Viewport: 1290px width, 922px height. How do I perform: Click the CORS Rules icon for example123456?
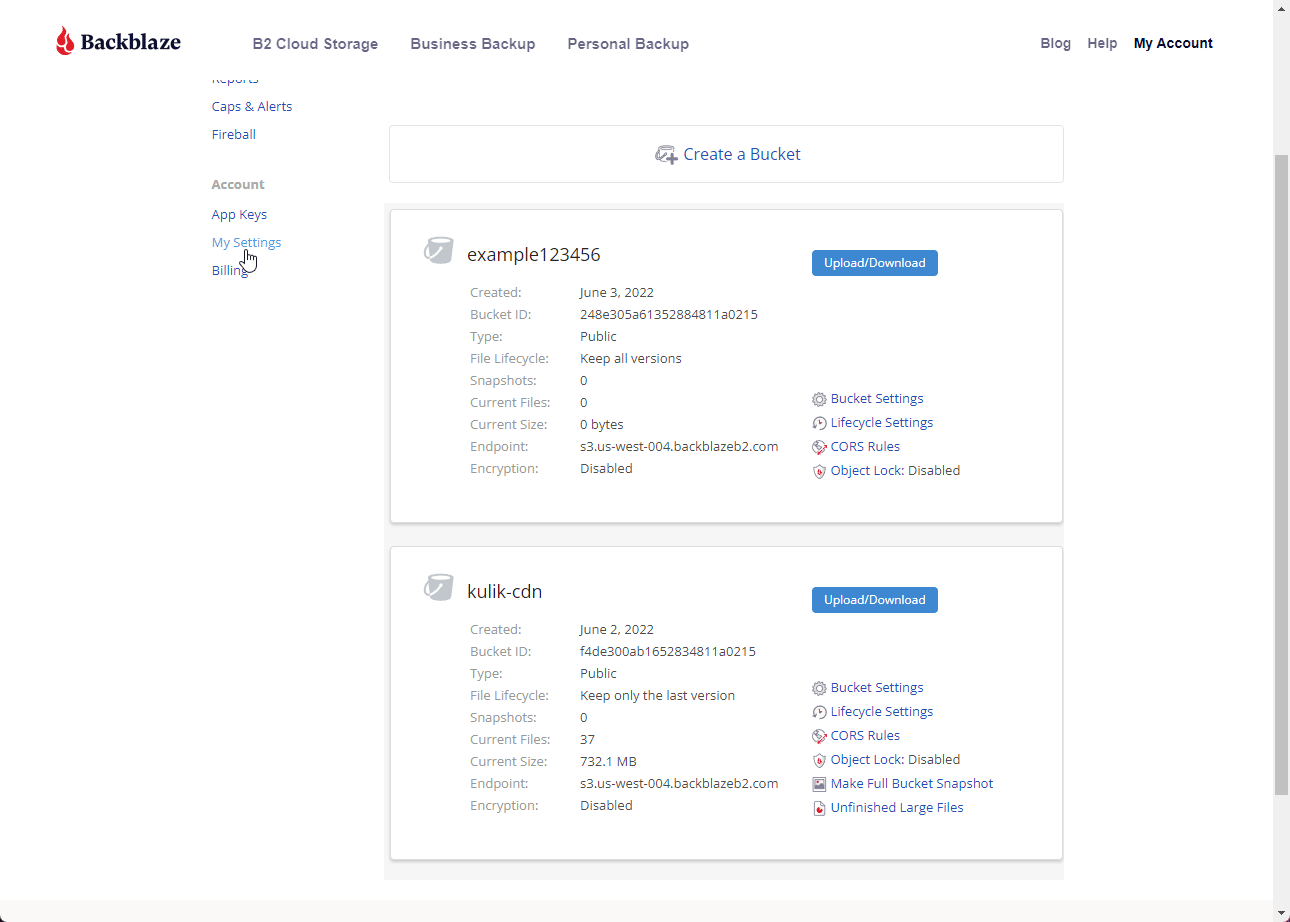(819, 447)
